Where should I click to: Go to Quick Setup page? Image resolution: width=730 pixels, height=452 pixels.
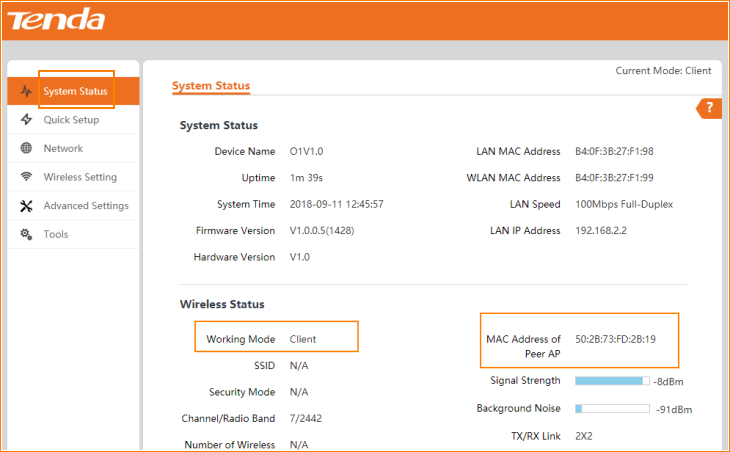click(71, 120)
